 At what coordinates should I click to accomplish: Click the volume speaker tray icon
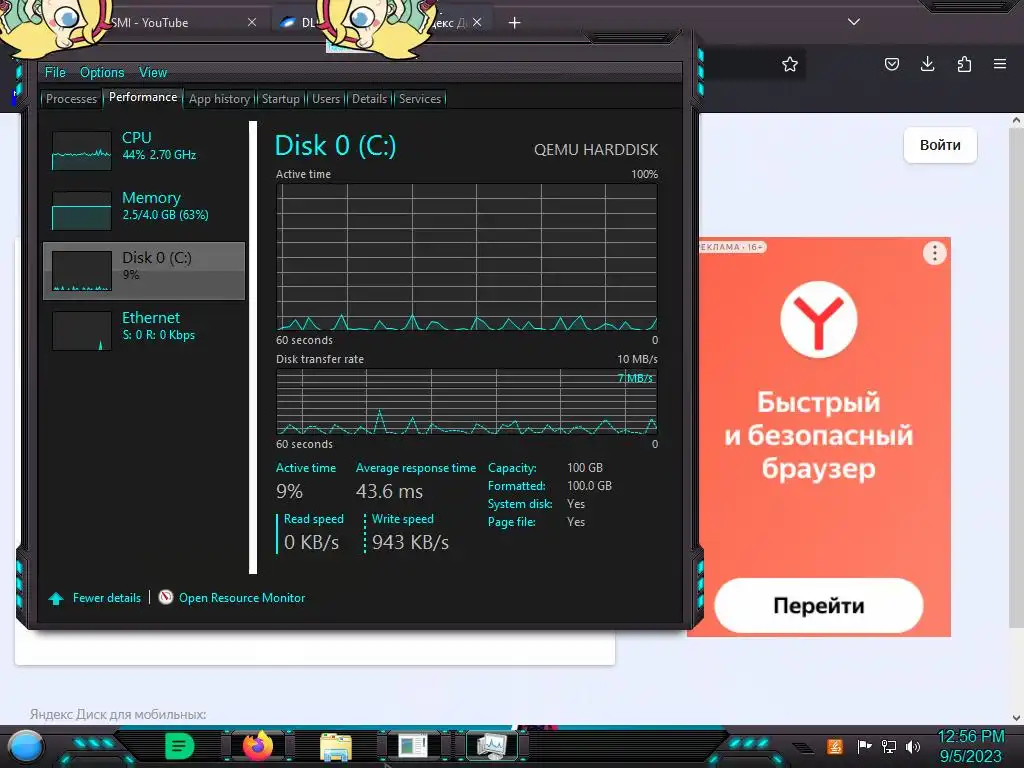(913, 746)
